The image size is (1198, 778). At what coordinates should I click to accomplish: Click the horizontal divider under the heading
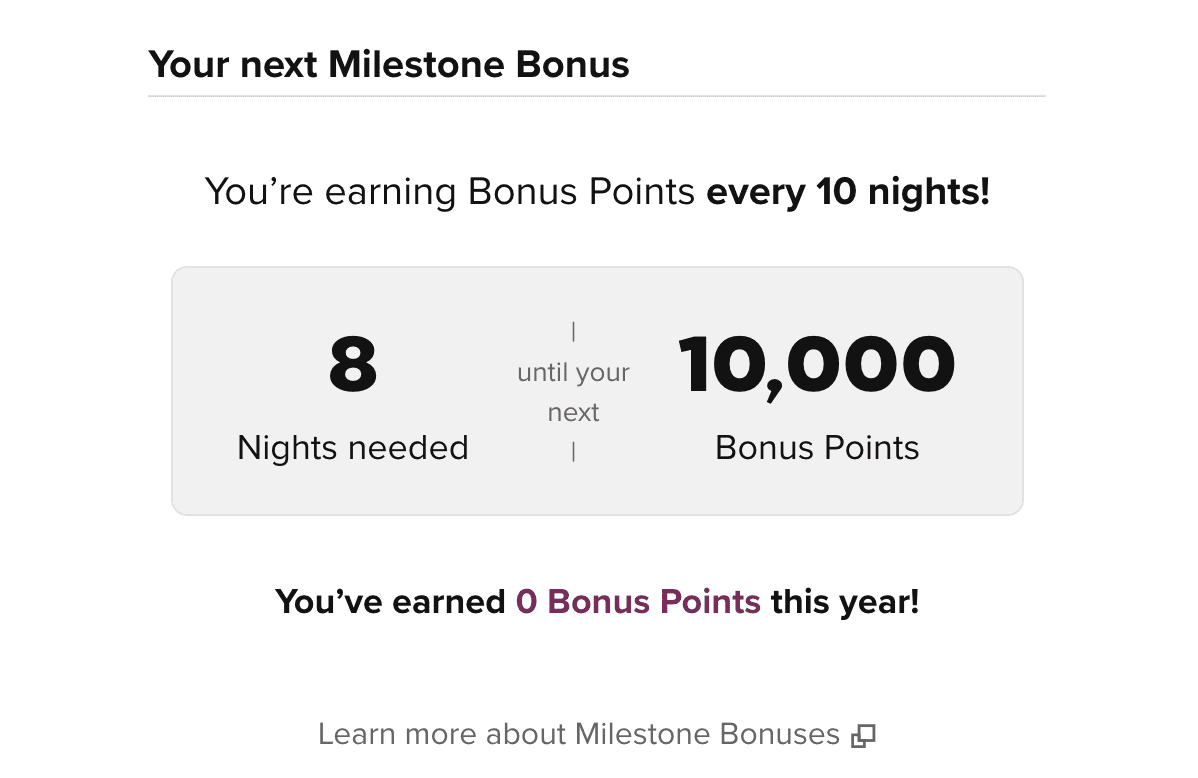click(x=597, y=96)
